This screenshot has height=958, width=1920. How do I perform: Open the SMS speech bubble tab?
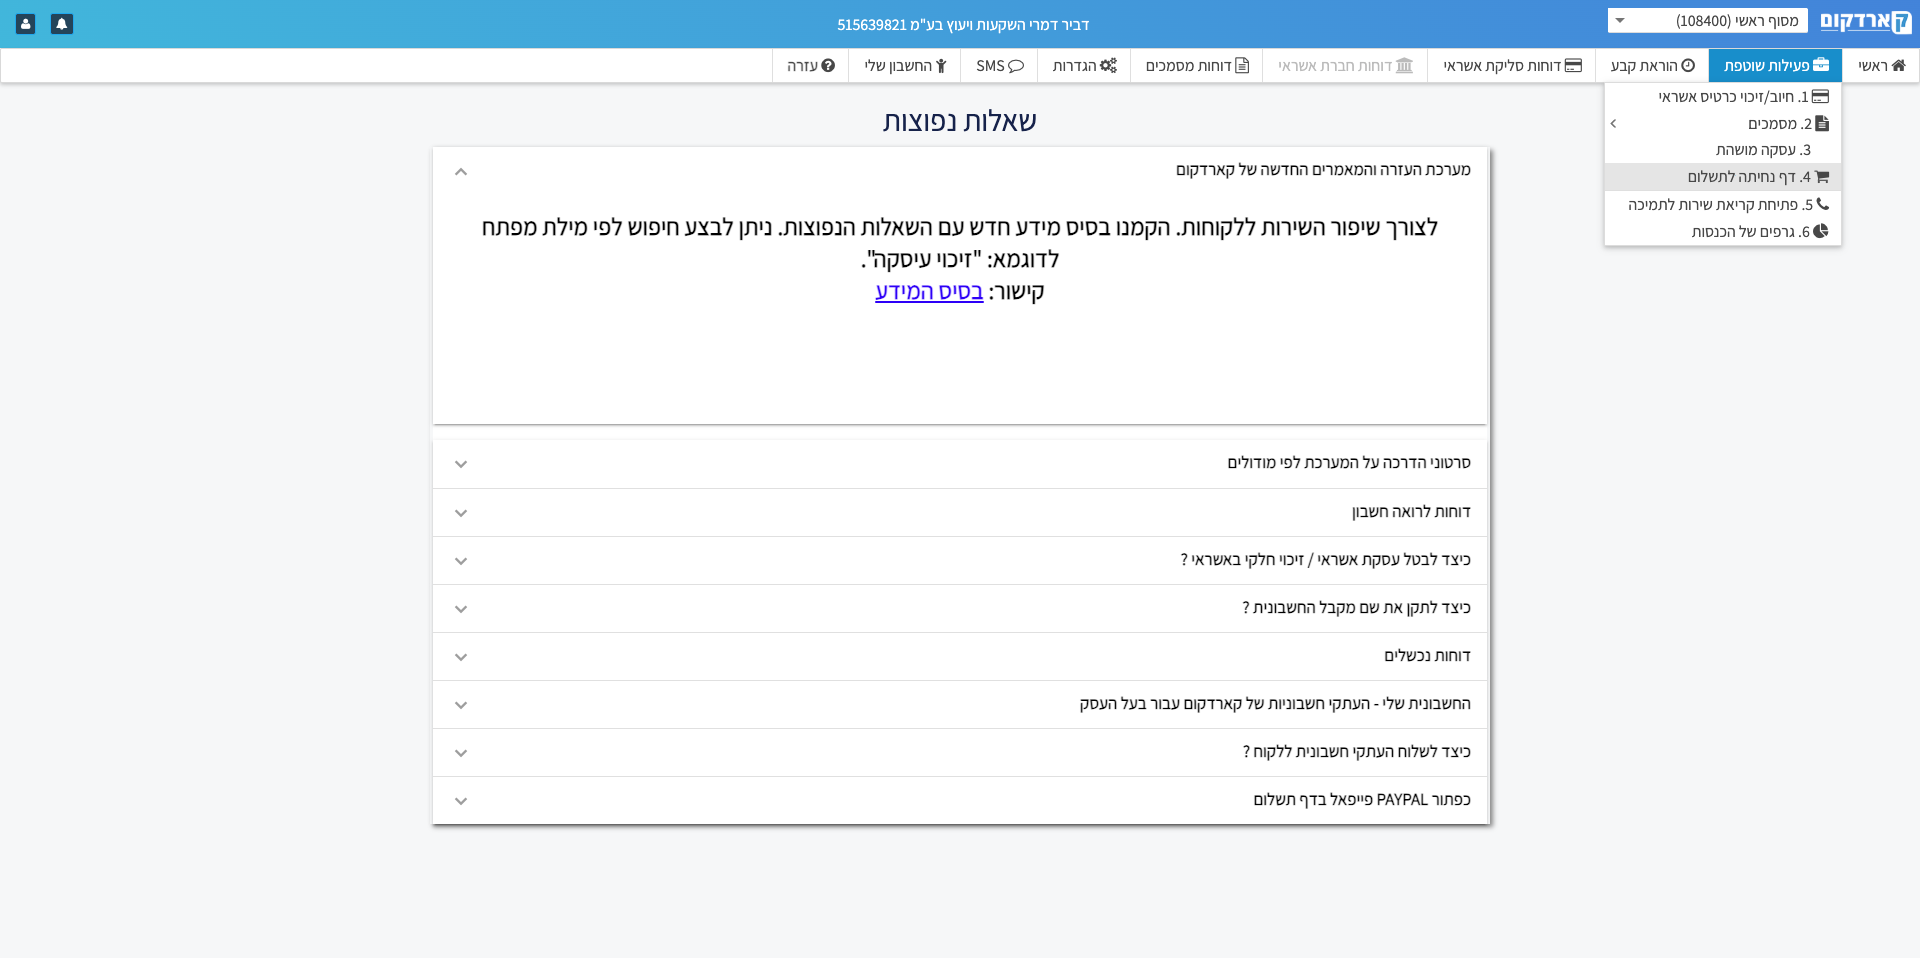1000,66
